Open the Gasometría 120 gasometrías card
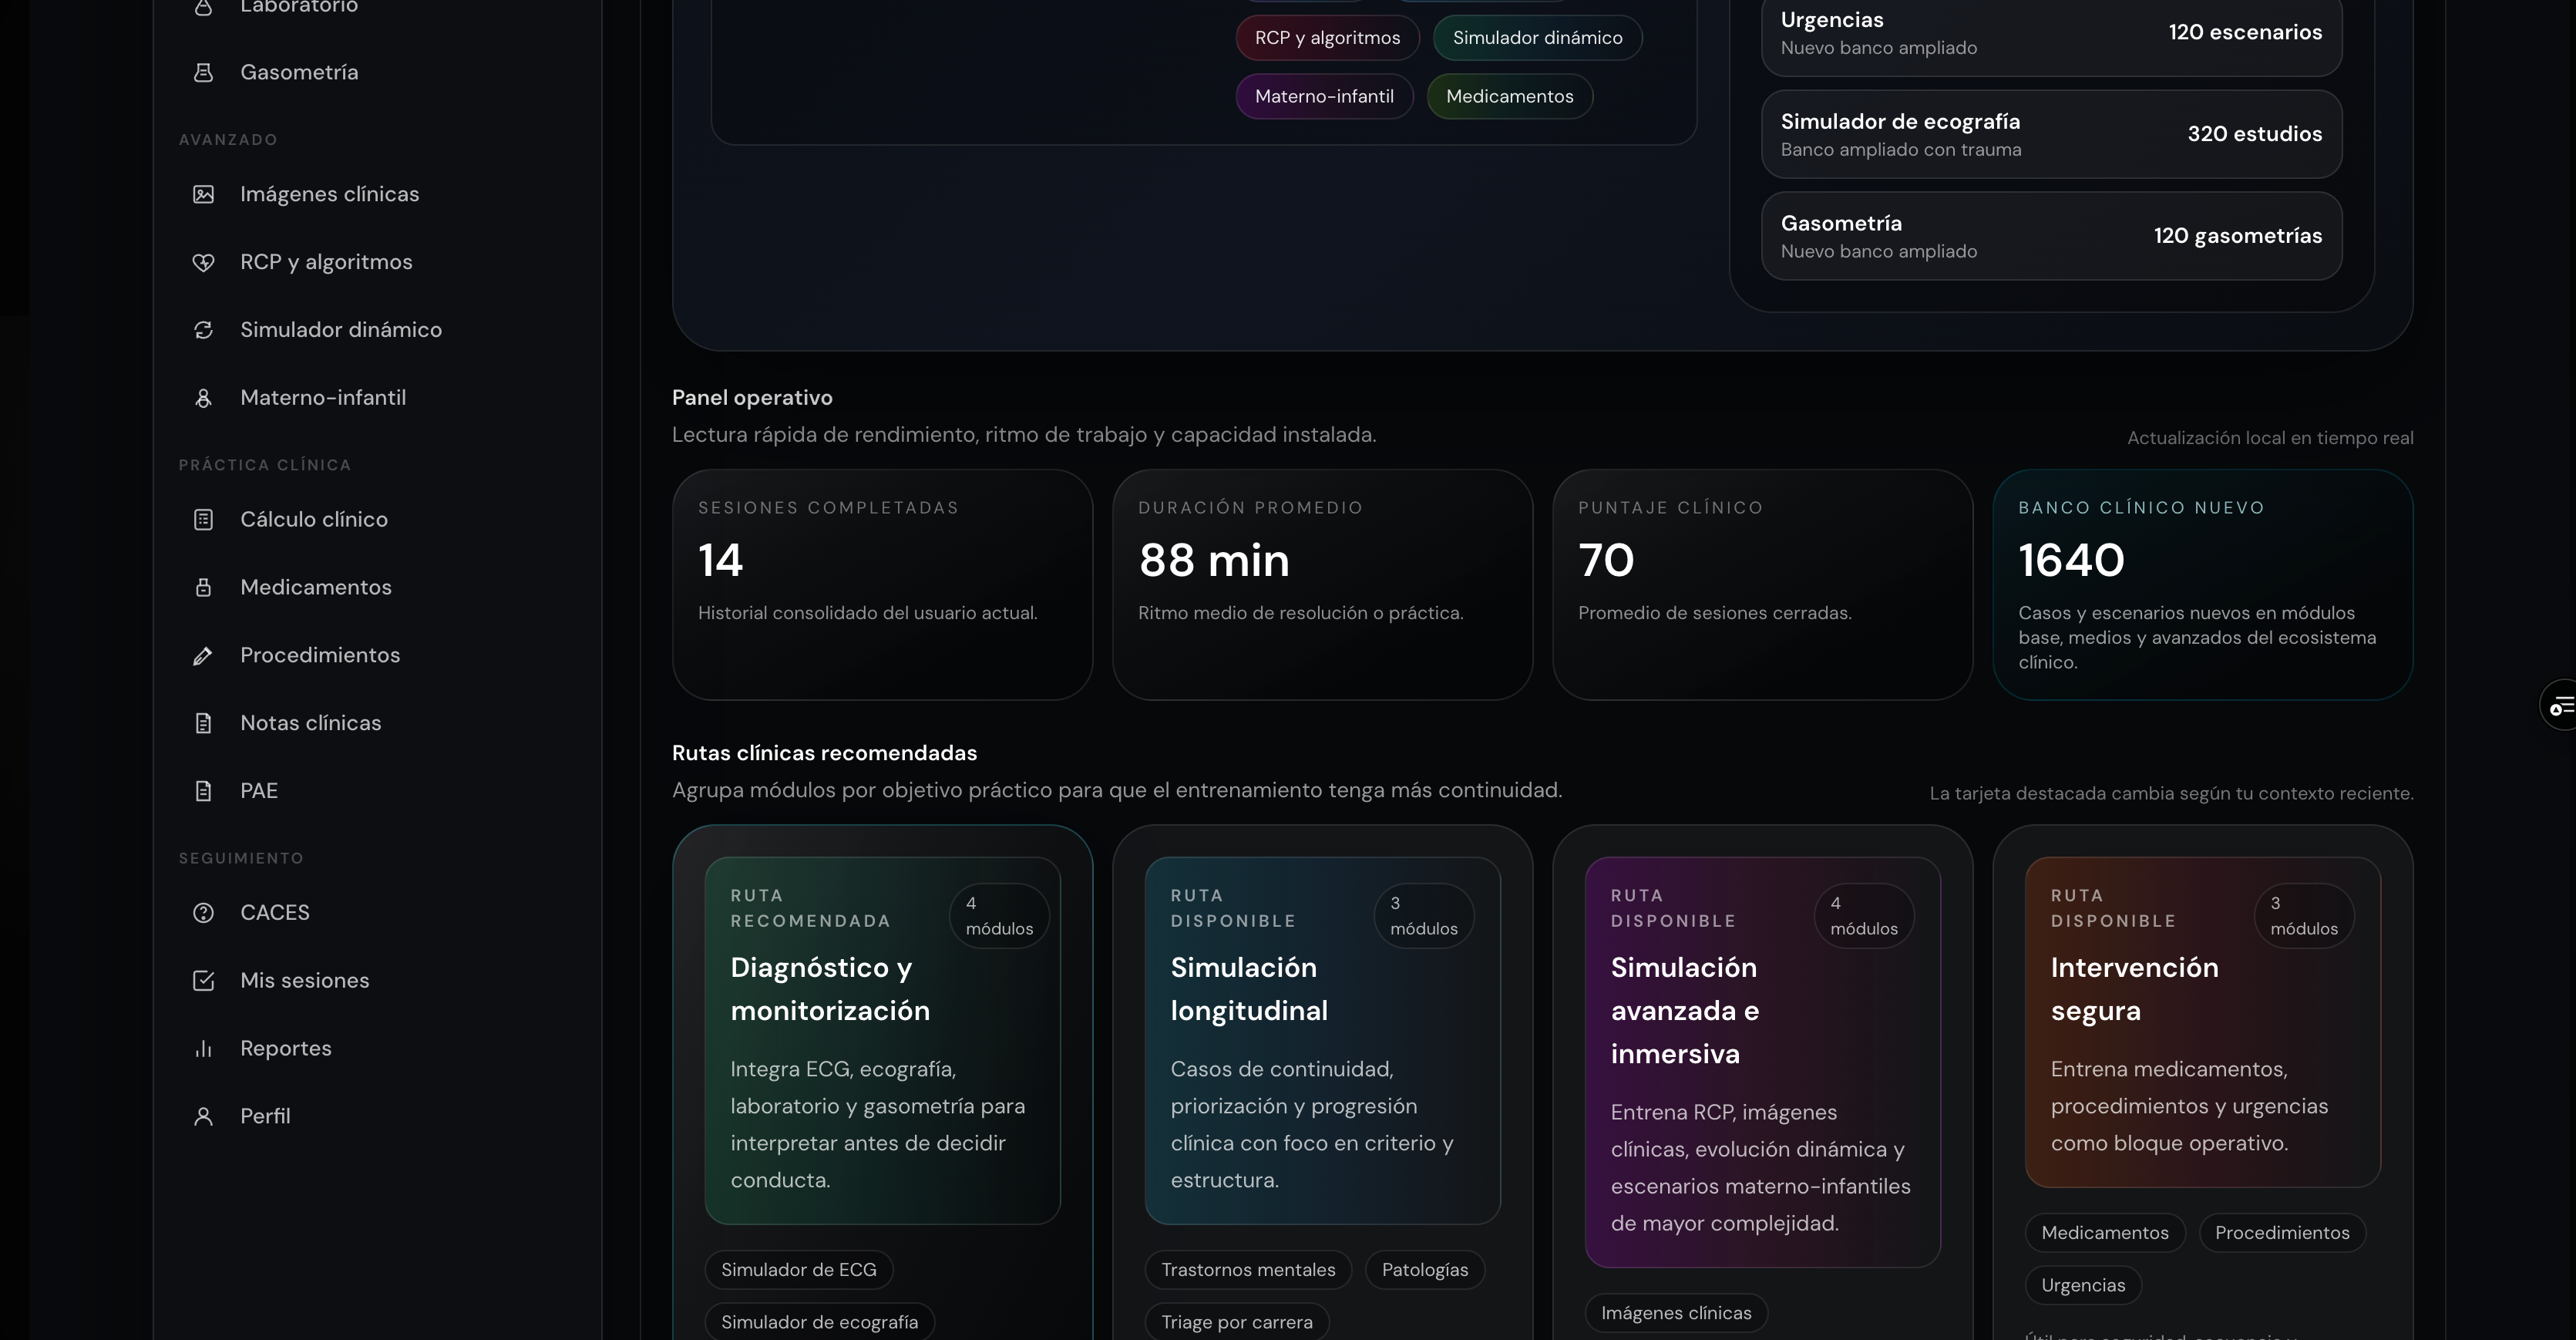This screenshot has width=2576, height=1340. (x=2052, y=236)
